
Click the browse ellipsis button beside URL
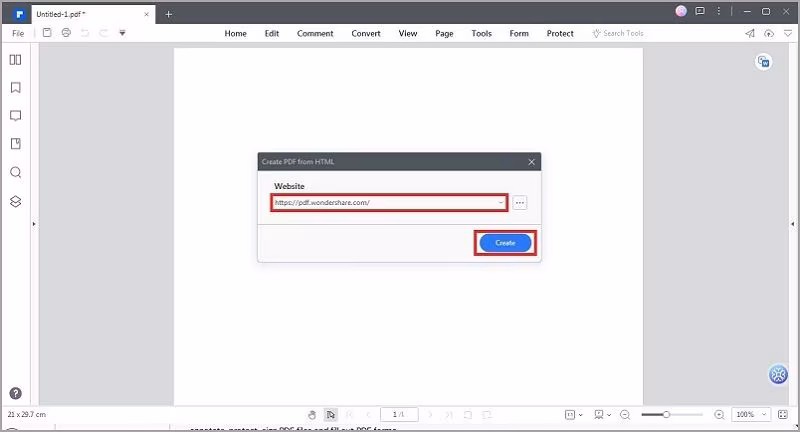pyautogui.click(x=519, y=202)
